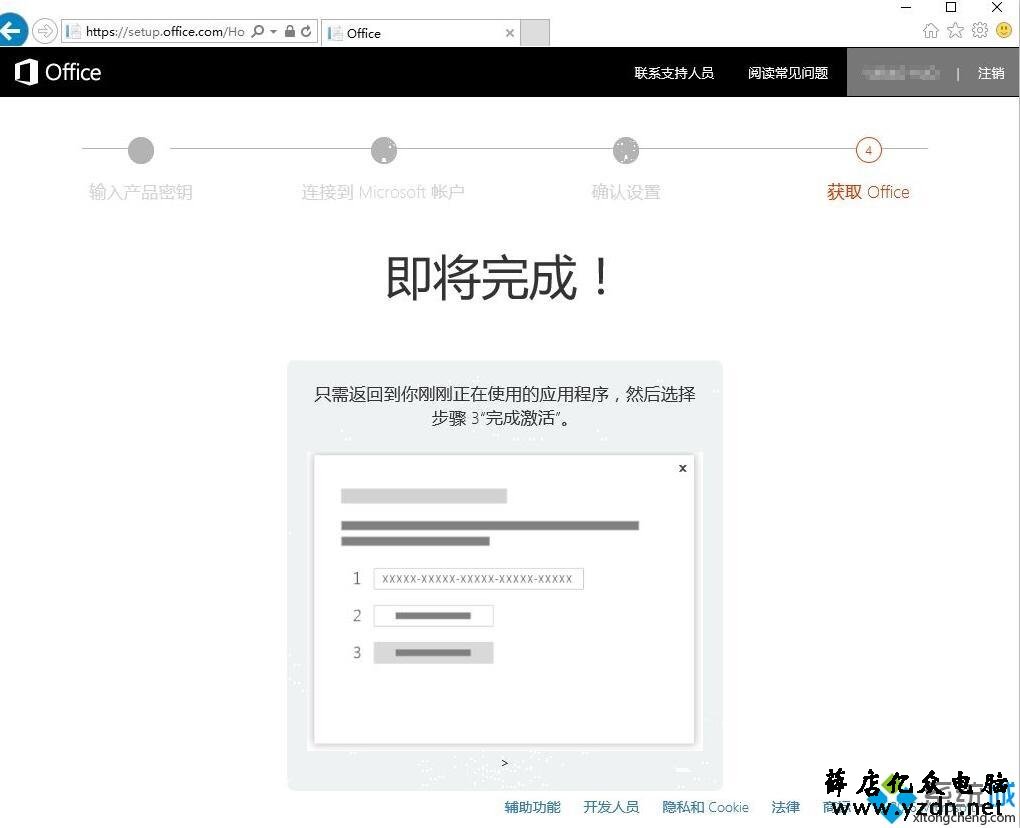Screen dimensions: 1020x828
Task: Open the 开发人员 footer link
Action: coord(611,807)
